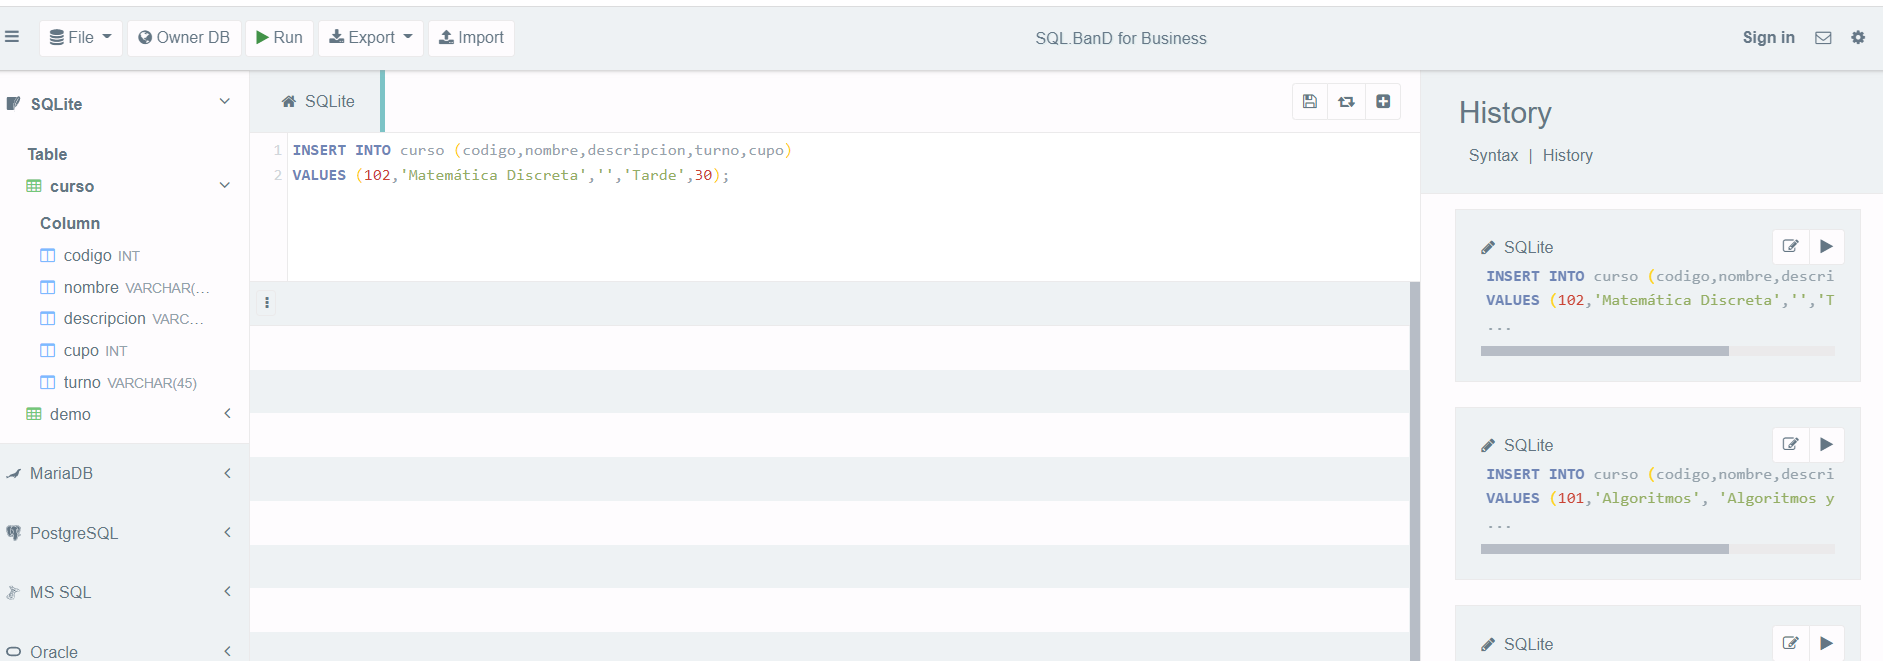
Task: Click inside the SQL editor area
Action: (x=853, y=207)
